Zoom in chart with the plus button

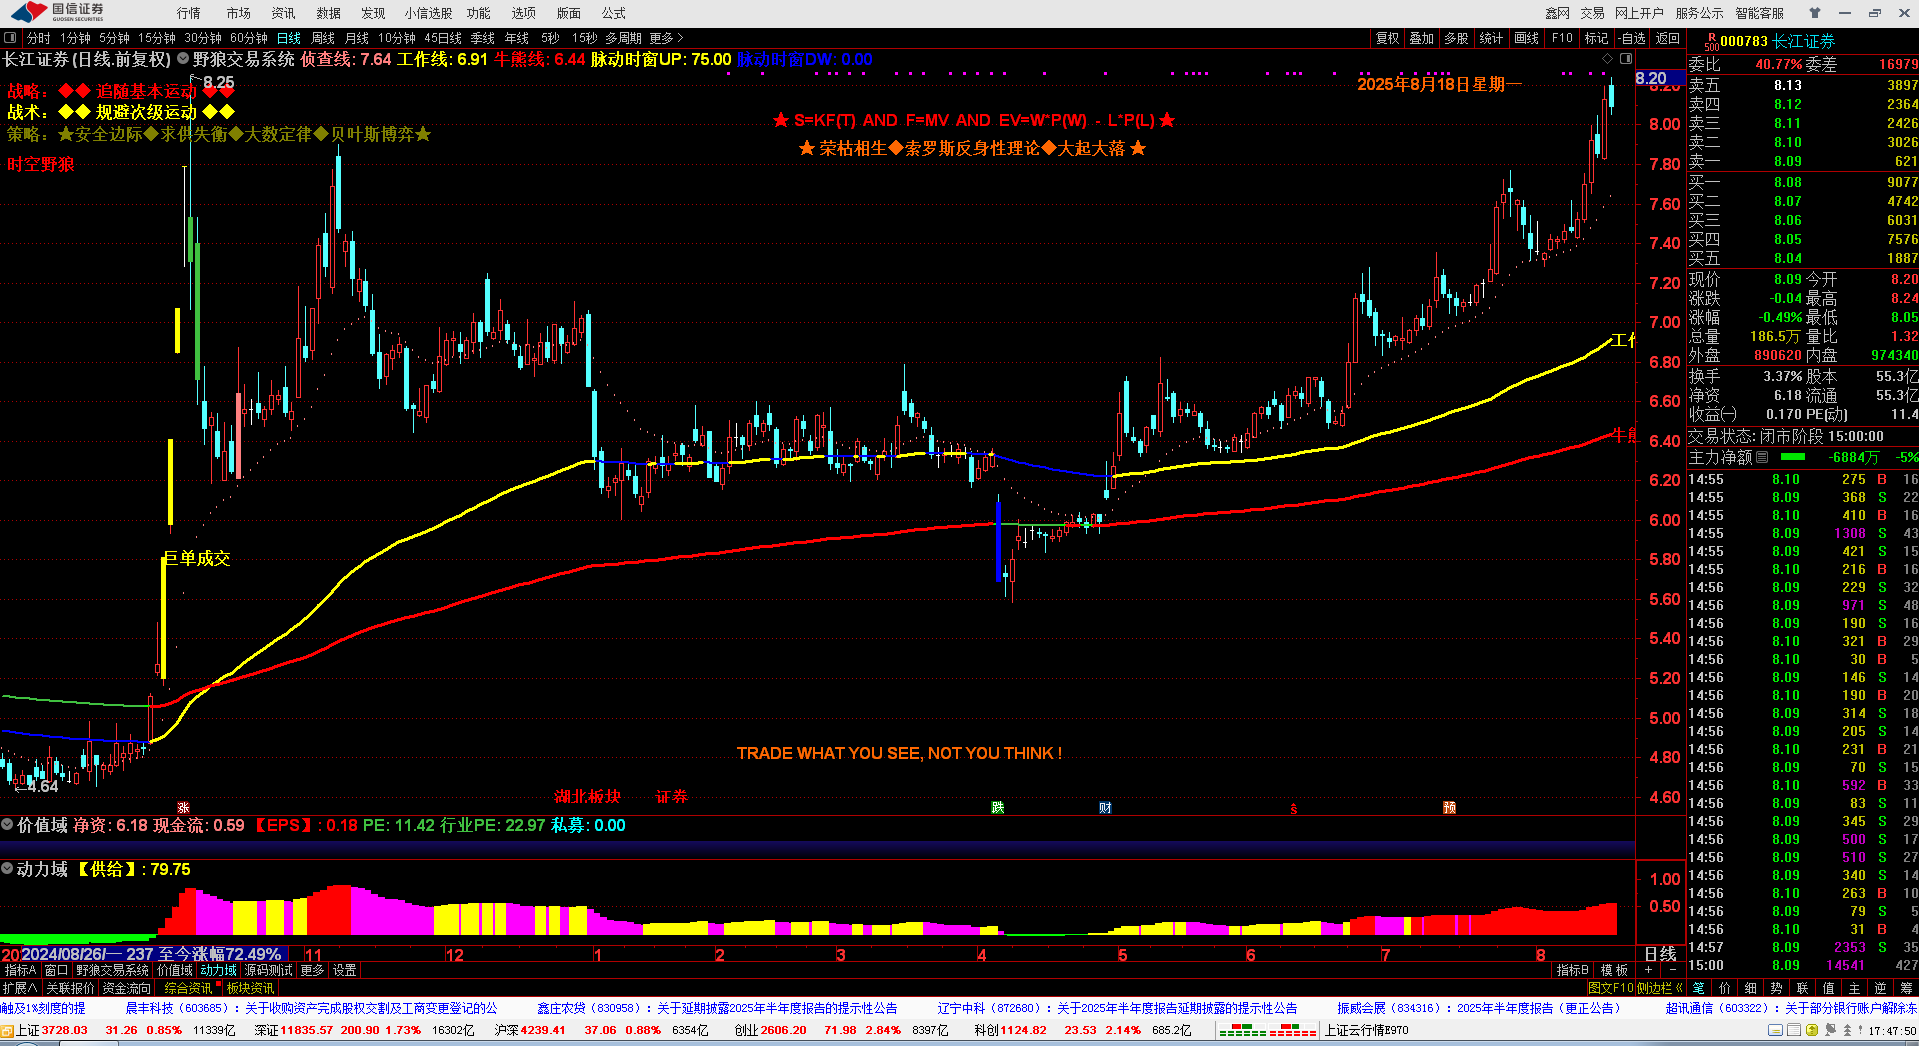point(1649,970)
